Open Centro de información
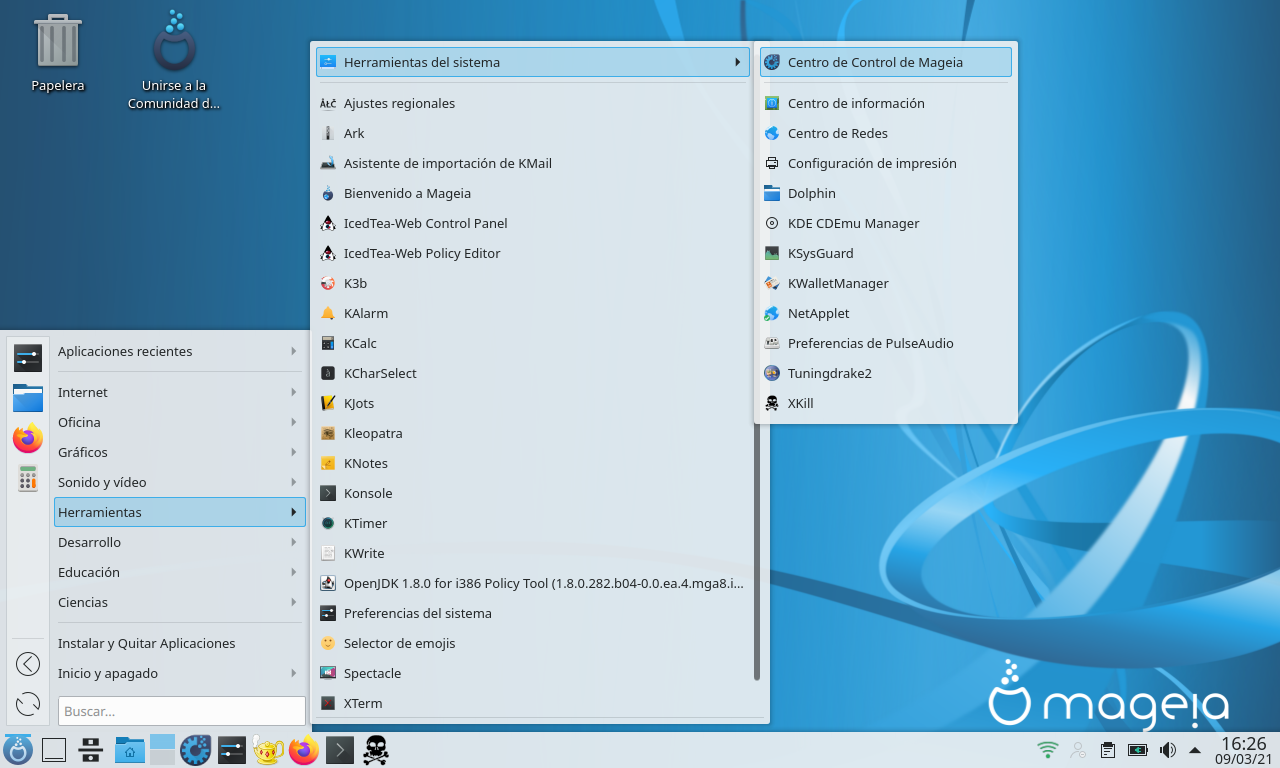The width and height of the screenshot is (1280, 768). pyautogui.click(x=885, y=103)
